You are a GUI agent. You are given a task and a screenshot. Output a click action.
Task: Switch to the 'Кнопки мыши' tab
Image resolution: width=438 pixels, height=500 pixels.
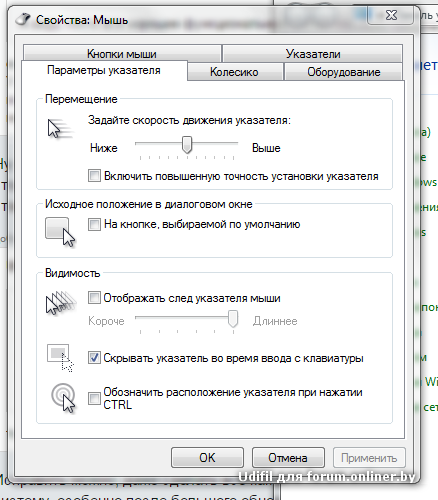pyautogui.click(x=122, y=53)
